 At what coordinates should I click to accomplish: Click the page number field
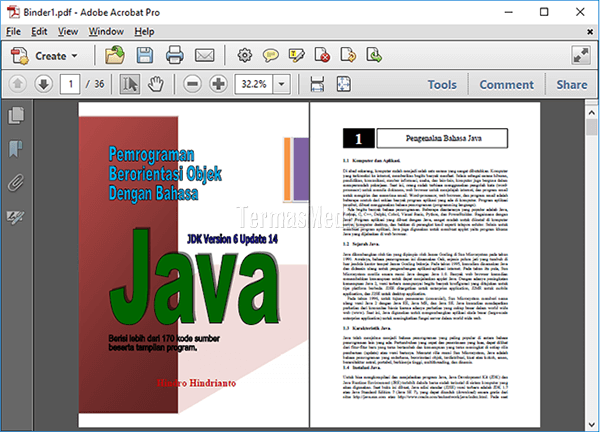tap(70, 84)
